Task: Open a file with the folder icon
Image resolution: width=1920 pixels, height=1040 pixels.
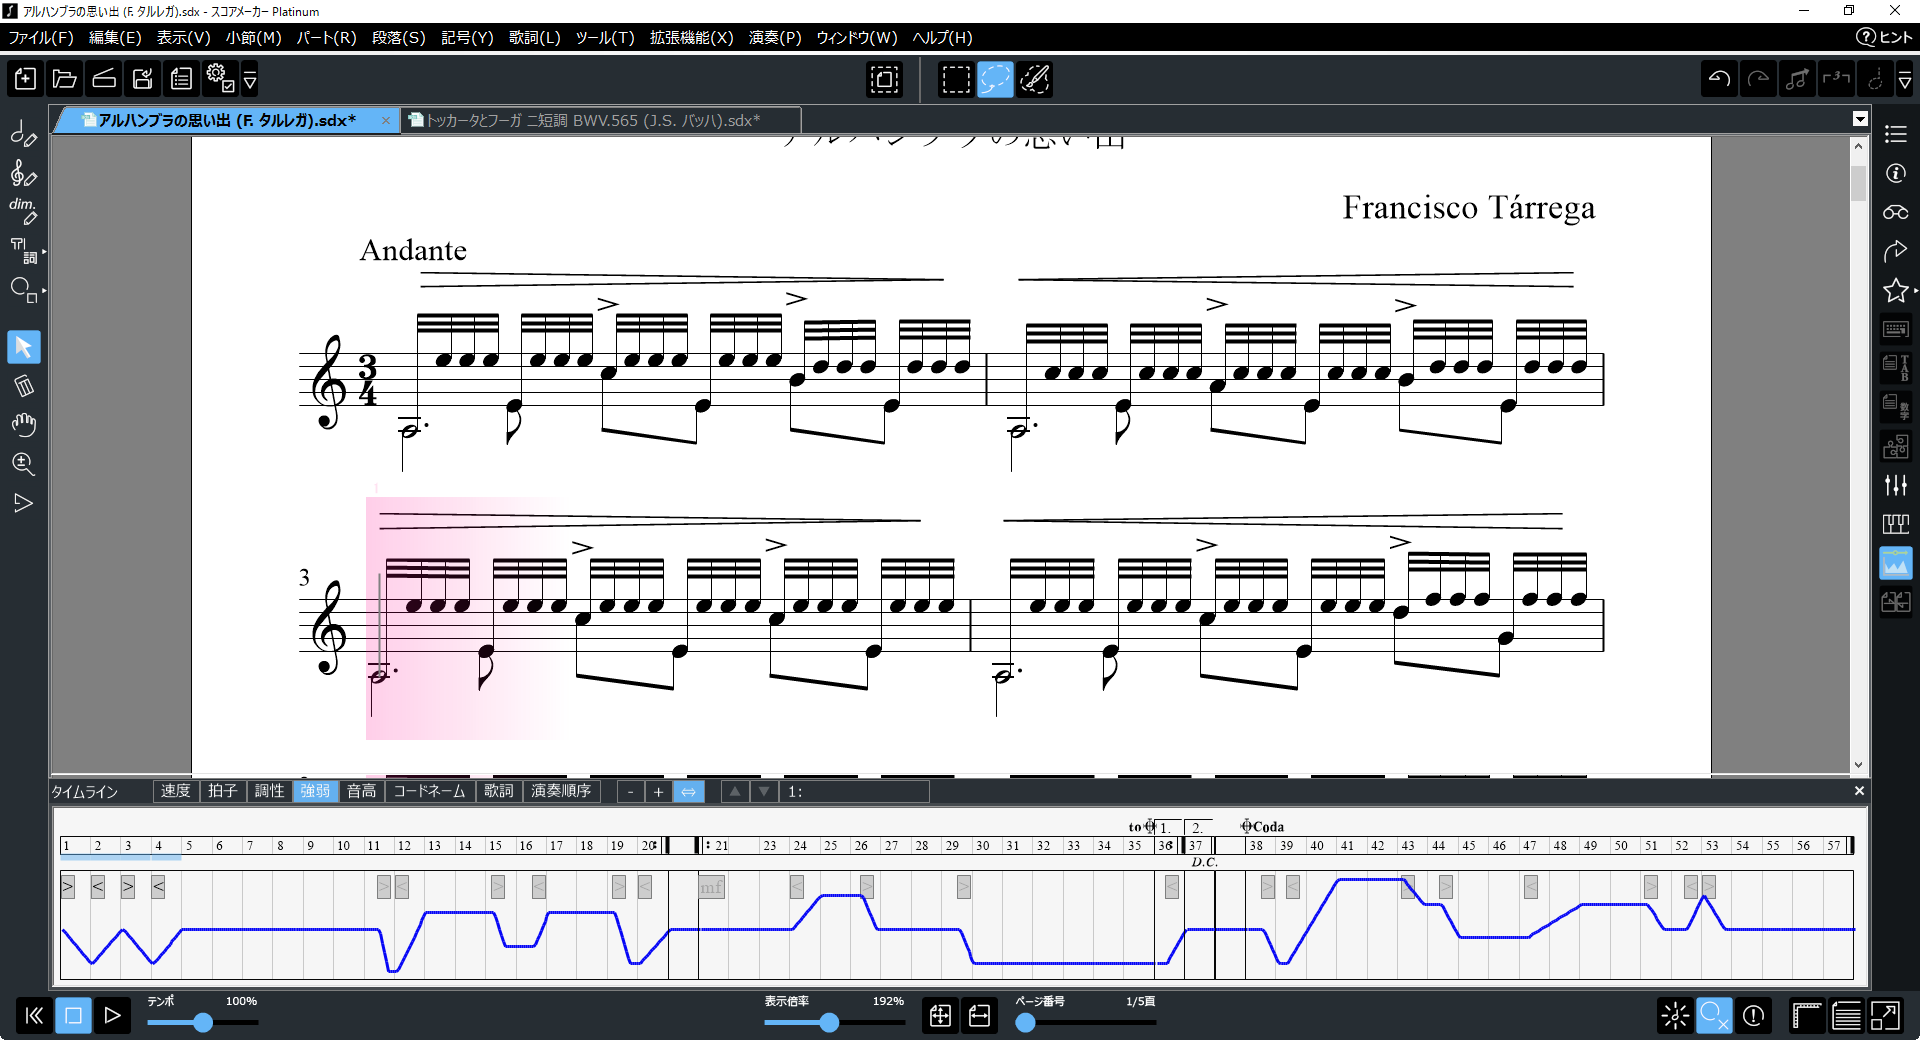Action: (65, 79)
